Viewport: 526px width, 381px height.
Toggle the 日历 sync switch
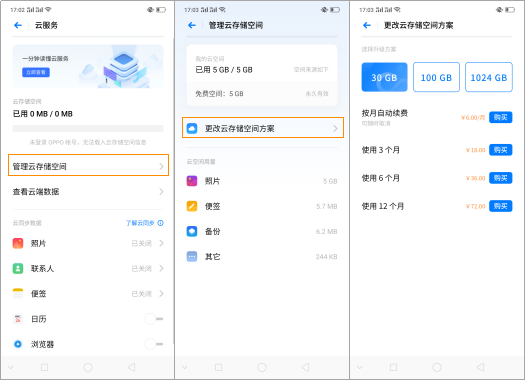coord(154,319)
